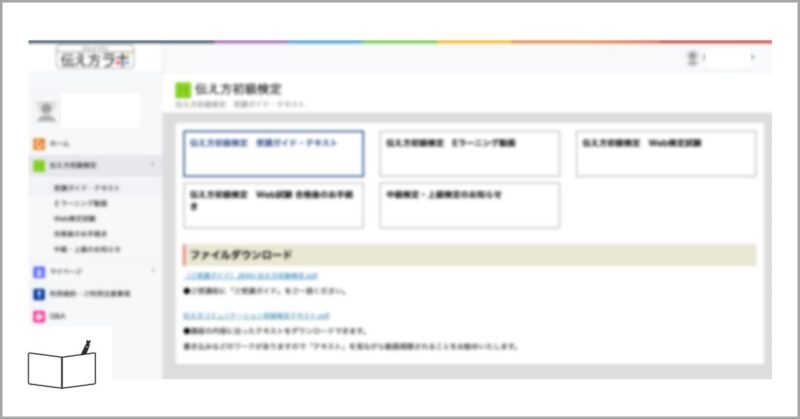Open the user avatar in the top-right header
This screenshot has width=800, height=419.
click(692, 58)
